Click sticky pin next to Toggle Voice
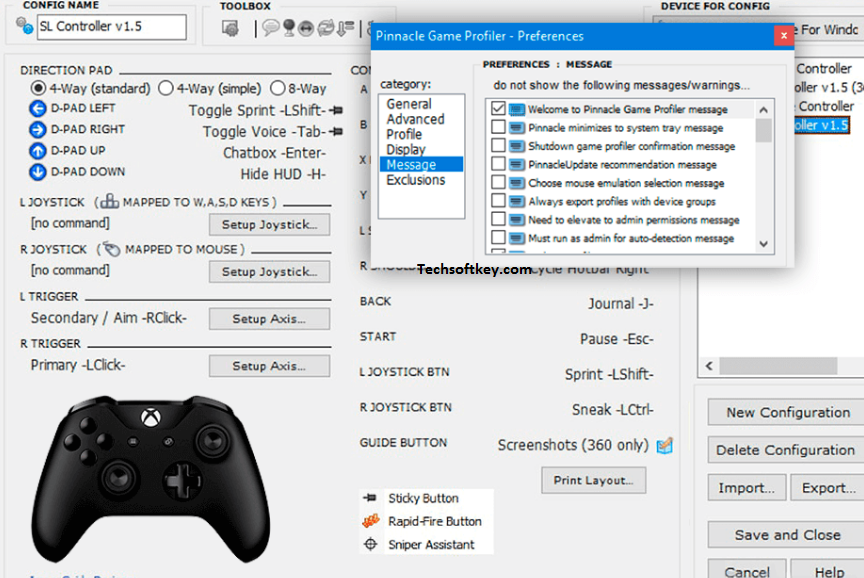This screenshot has width=864, height=578. [x=336, y=132]
